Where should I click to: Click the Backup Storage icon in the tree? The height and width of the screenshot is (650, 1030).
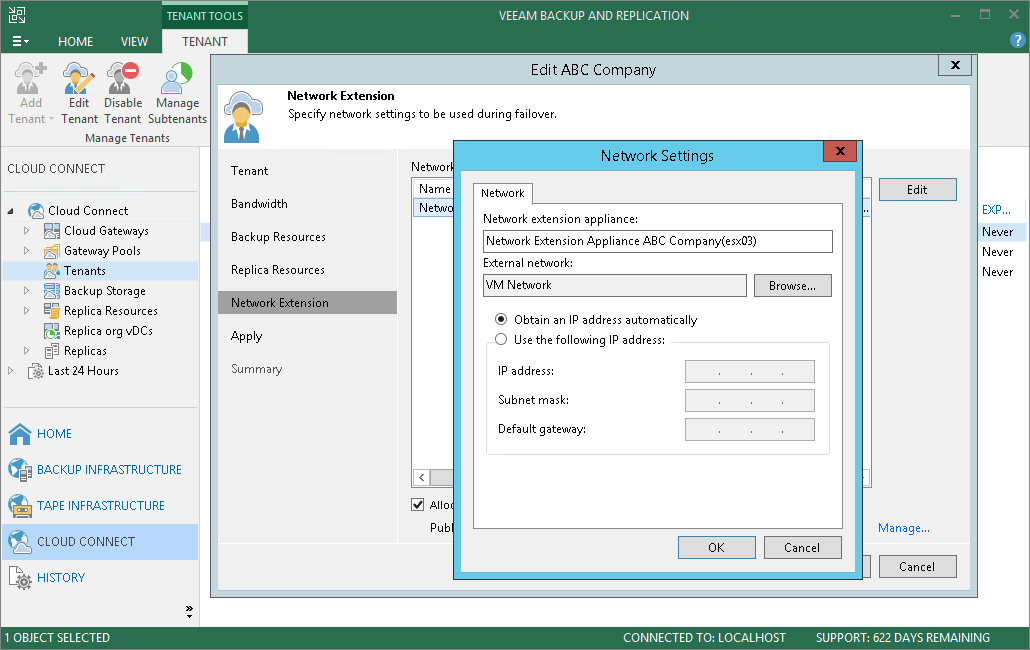52,291
